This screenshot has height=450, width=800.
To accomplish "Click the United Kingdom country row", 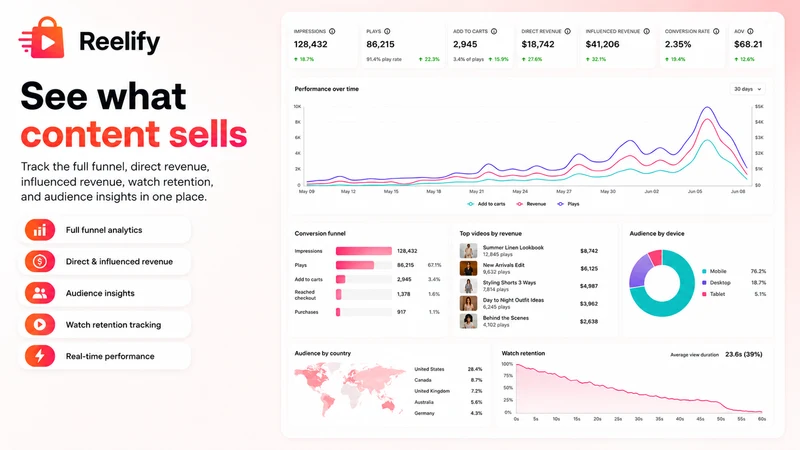I will point(448,391).
